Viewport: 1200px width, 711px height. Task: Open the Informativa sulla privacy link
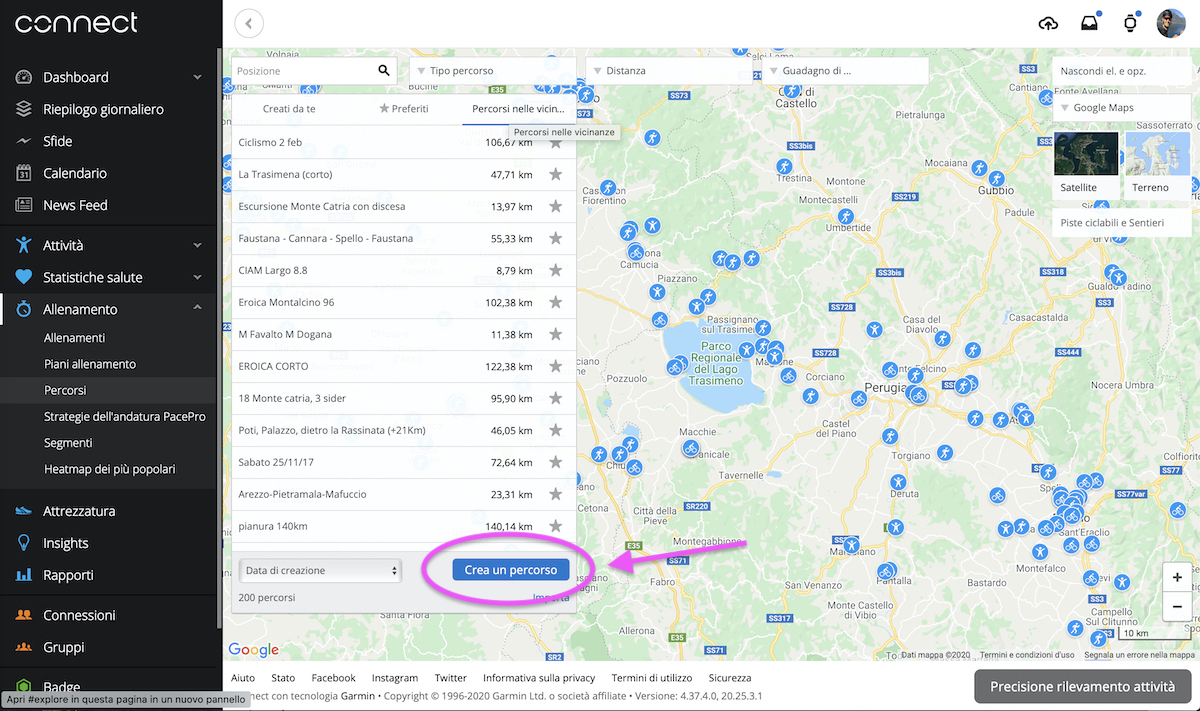pos(539,677)
